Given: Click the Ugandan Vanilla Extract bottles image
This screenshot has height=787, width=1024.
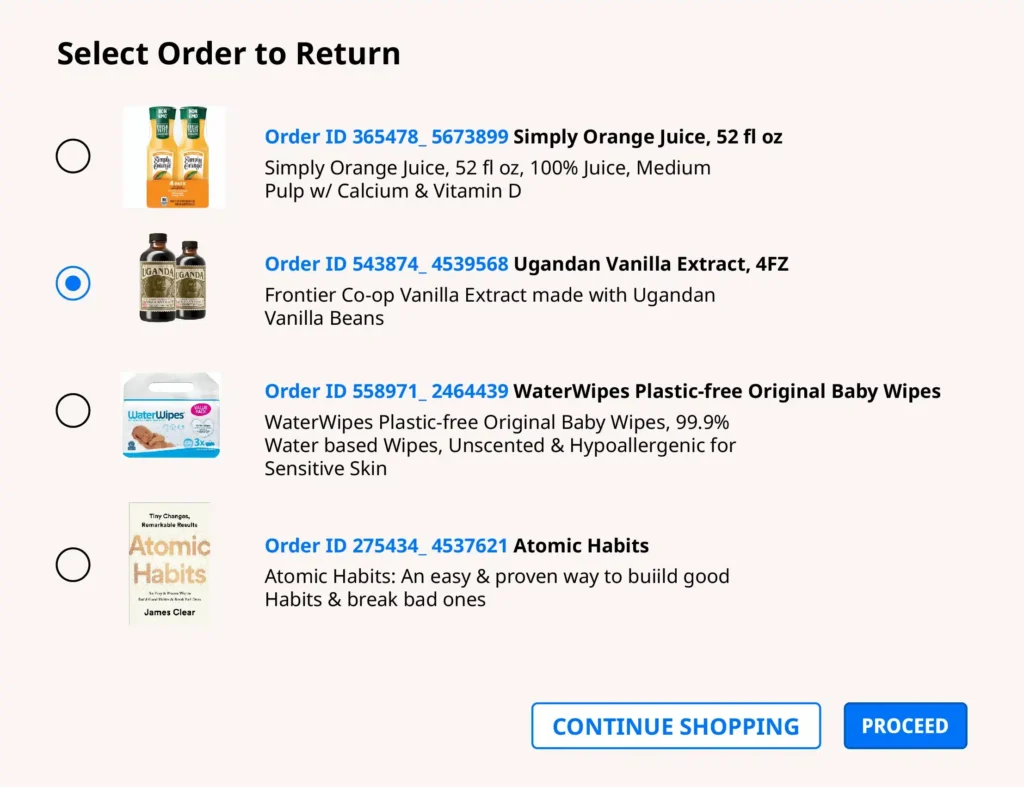Looking at the screenshot, I should tap(174, 278).
